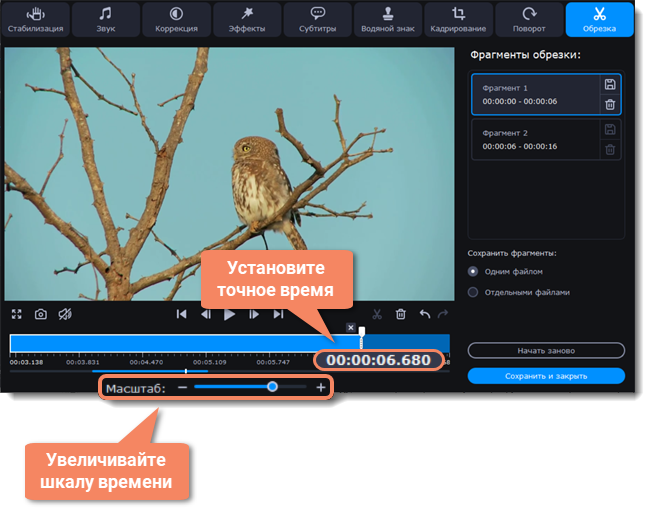Save Фрагмент 1 with the floppy disk icon
This screenshot has height=512, width=650.
coord(610,85)
